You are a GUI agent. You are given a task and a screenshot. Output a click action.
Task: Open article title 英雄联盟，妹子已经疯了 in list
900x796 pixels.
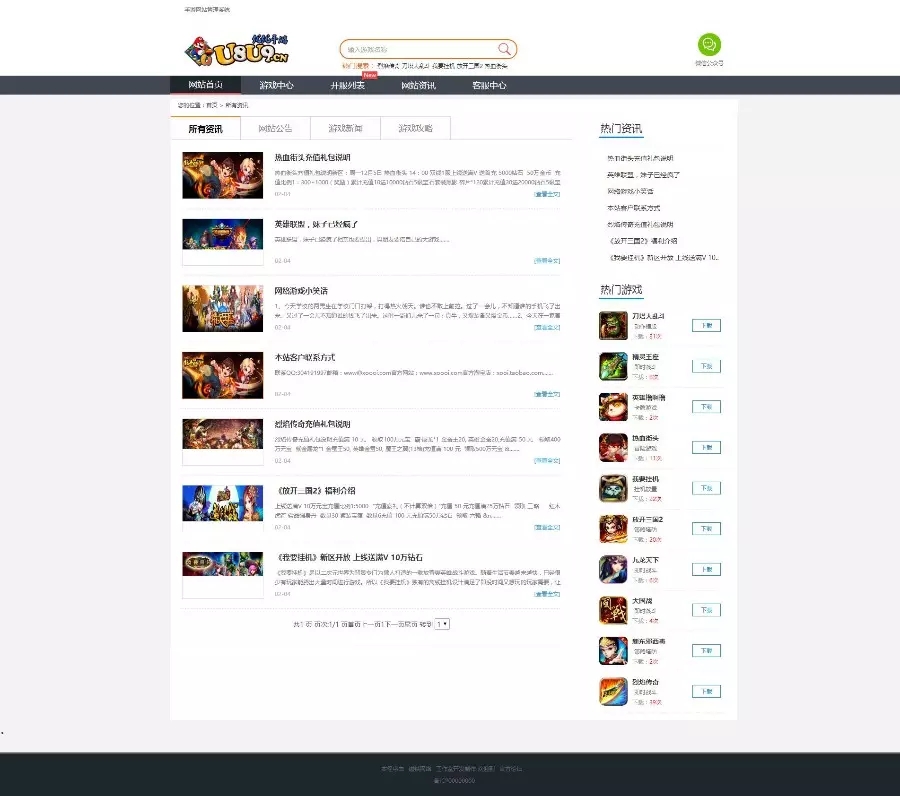[316, 224]
